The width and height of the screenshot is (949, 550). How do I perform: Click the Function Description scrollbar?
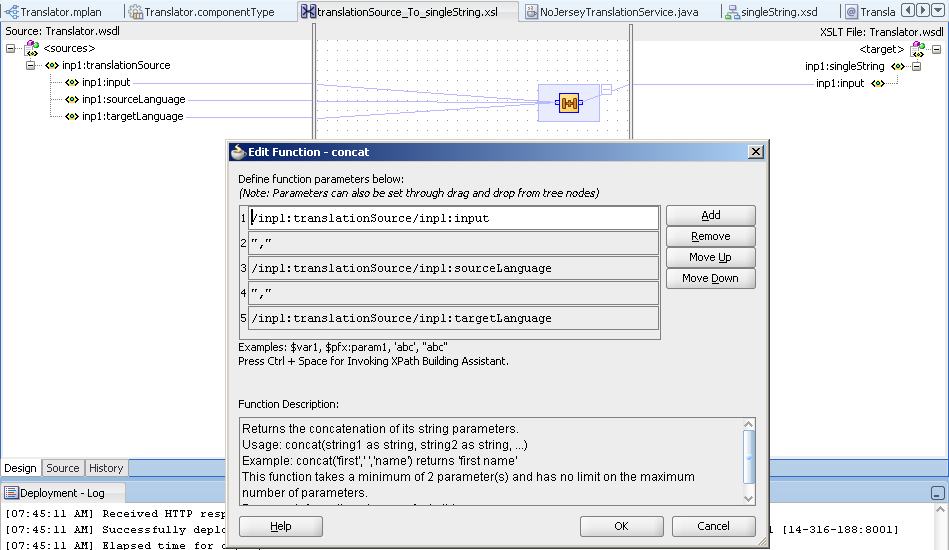[749, 460]
